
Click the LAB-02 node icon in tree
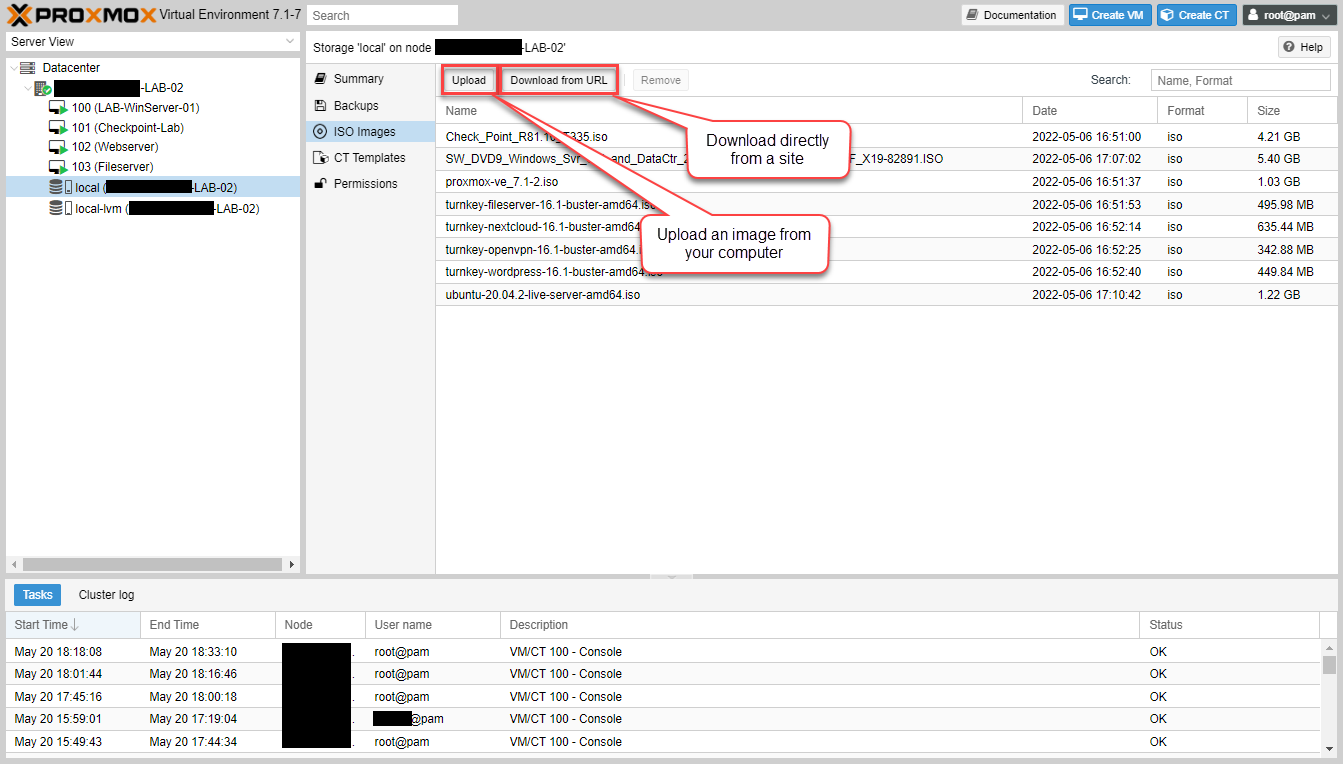43,88
